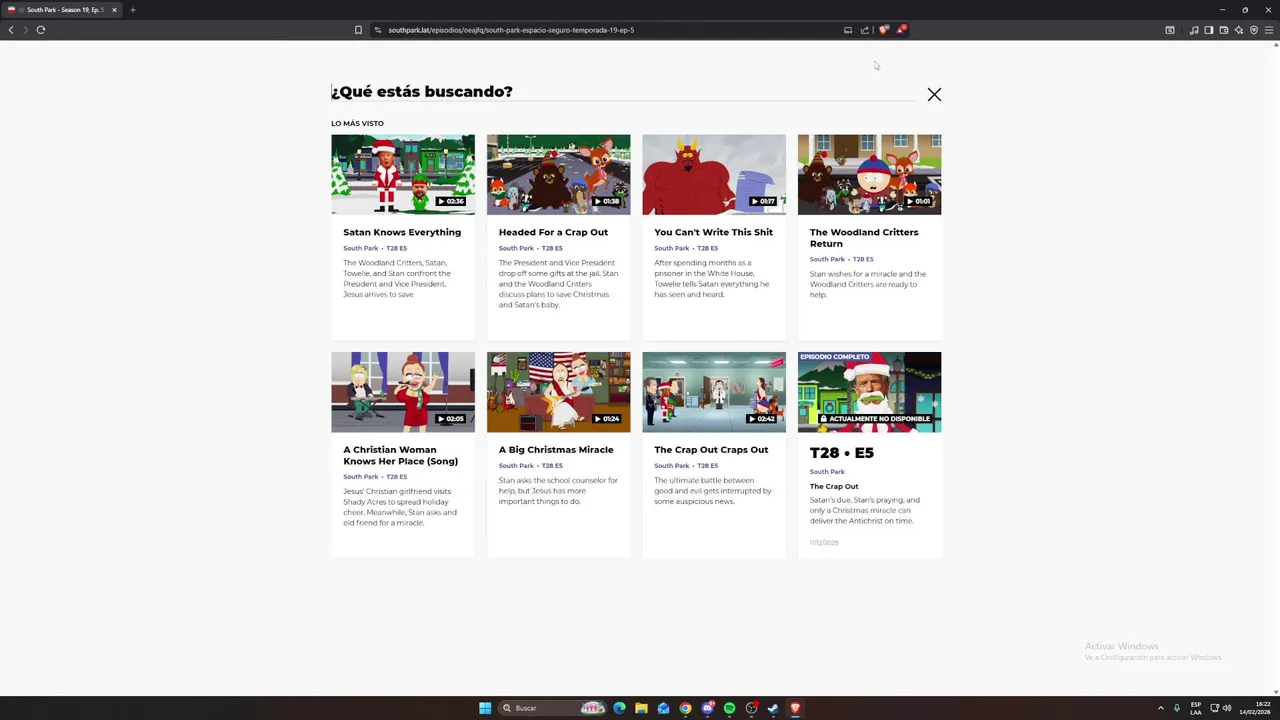Screen dimensions: 1280x720
Task: Click 'The Crap Out' episode subtitle text
Action: tap(834, 486)
